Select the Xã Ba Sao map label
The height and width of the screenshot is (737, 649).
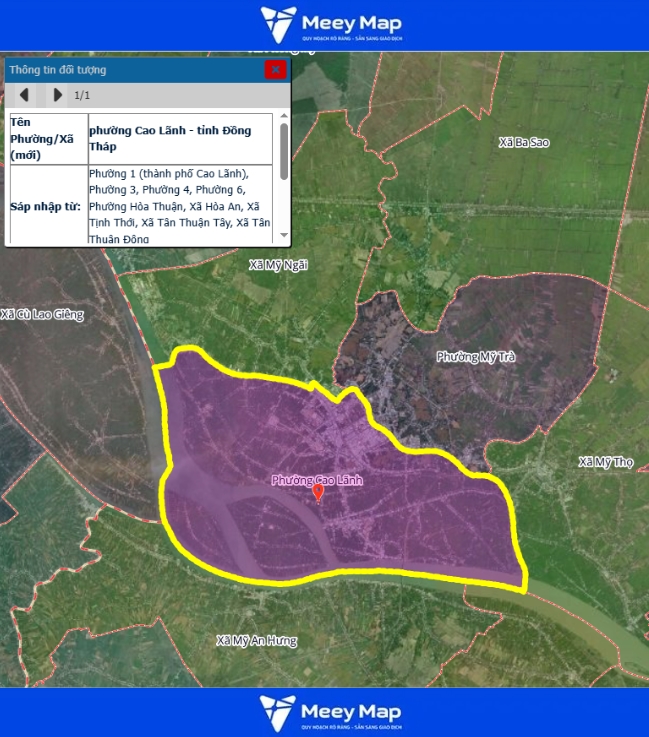(x=523, y=143)
